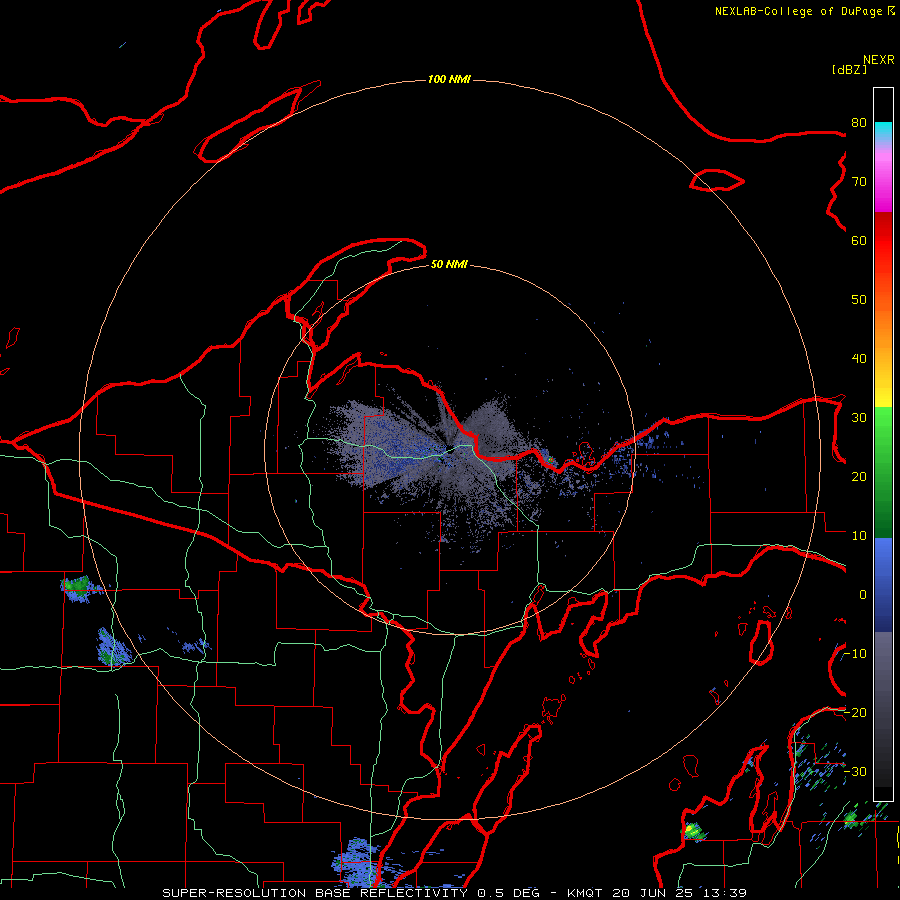The height and width of the screenshot is (900, 900).
Task: Click the SUPER-RESOLUTION BASE REFLECTIVITY caption text
Action: tap(315, 893)
